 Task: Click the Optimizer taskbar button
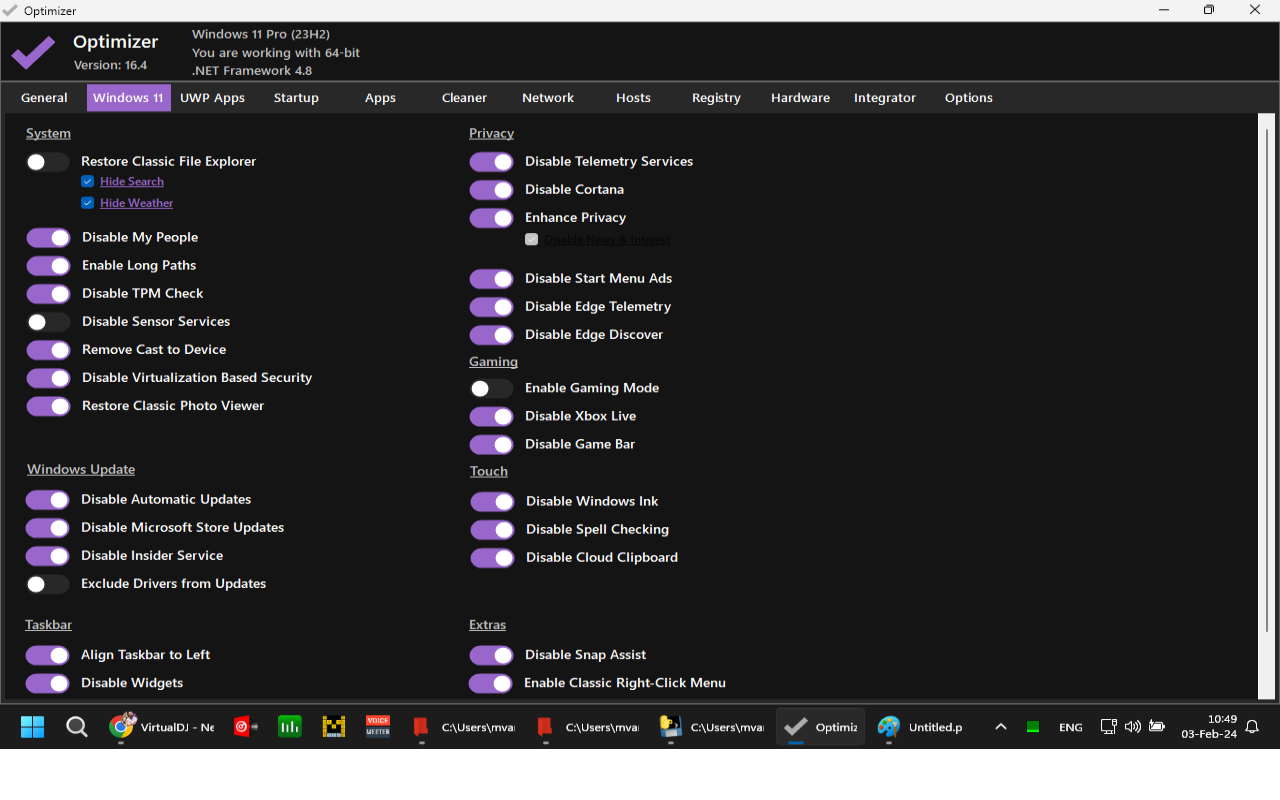[x=820, y=727]
